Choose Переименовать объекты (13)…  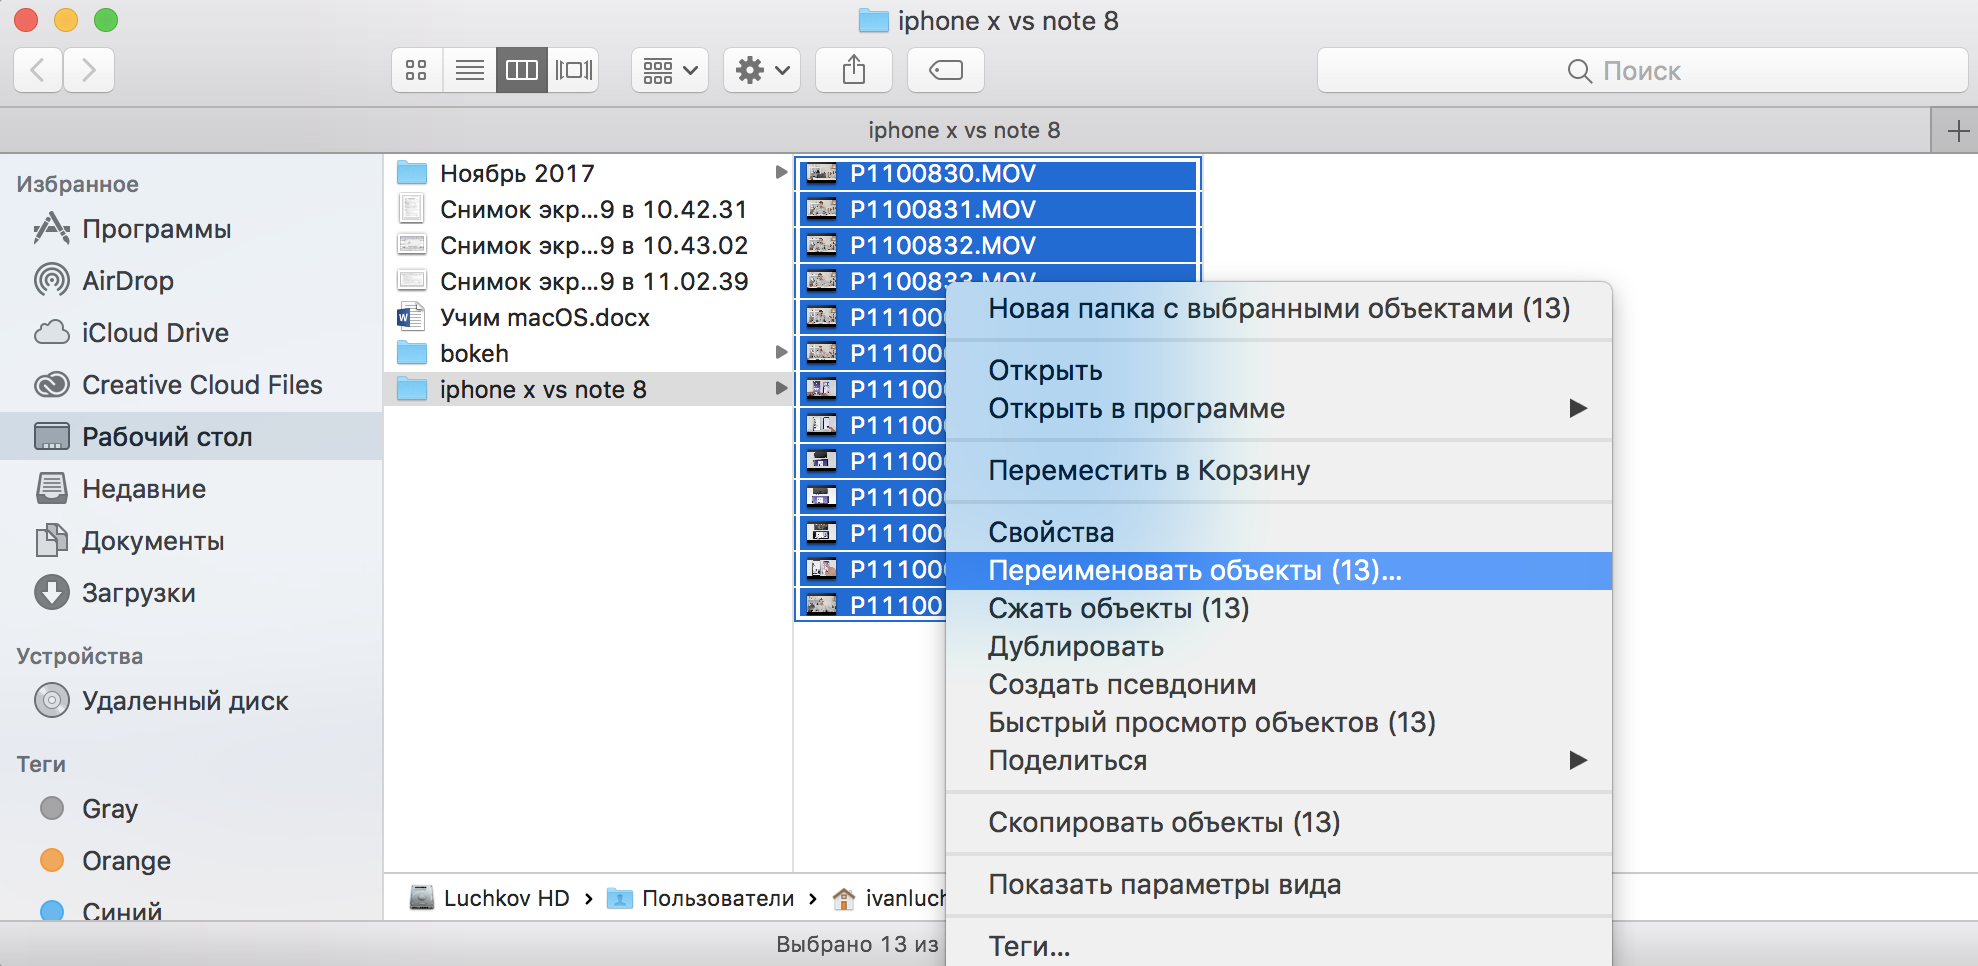[1279, 571]
